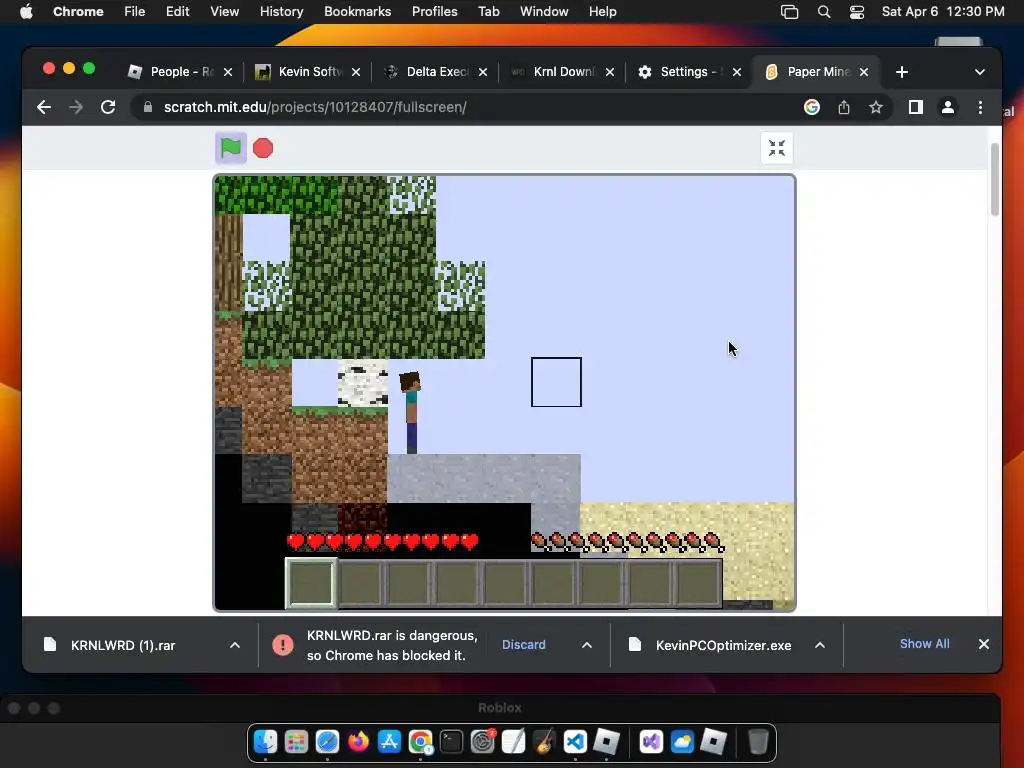1024x768 pixels.
Task: Open the Window menu
Action: [544, 12]
